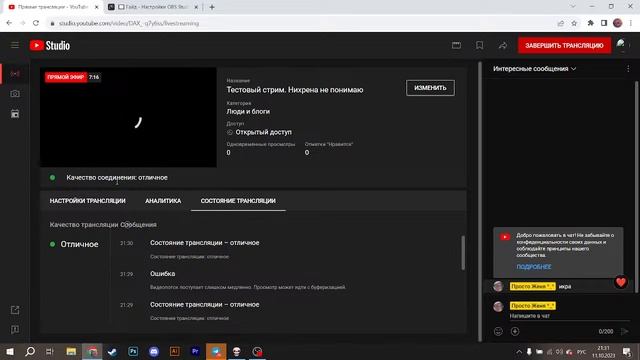Open a new browser tab
This screenshot has height=360, width=640.
coord(212,7)
